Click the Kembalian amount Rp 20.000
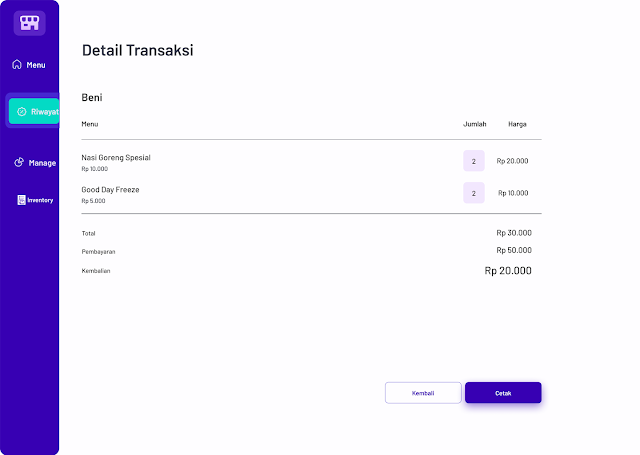Image resolution: width=640 pixels, height=455 pixels. coord(508,271)
